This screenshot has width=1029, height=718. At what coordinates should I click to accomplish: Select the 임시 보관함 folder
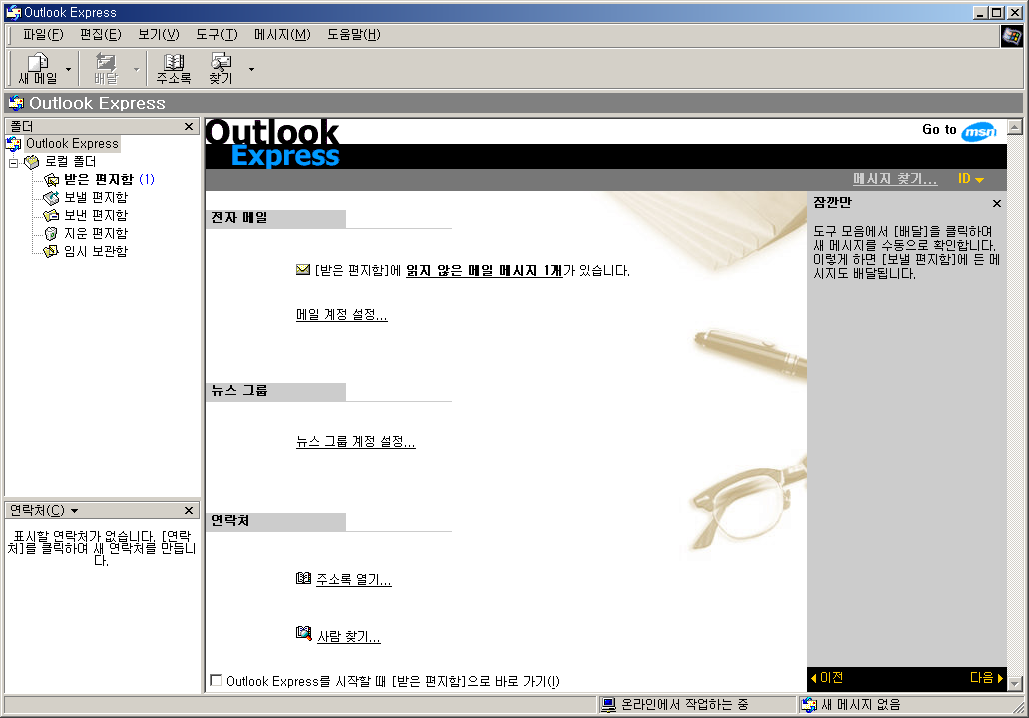[96, 251]
